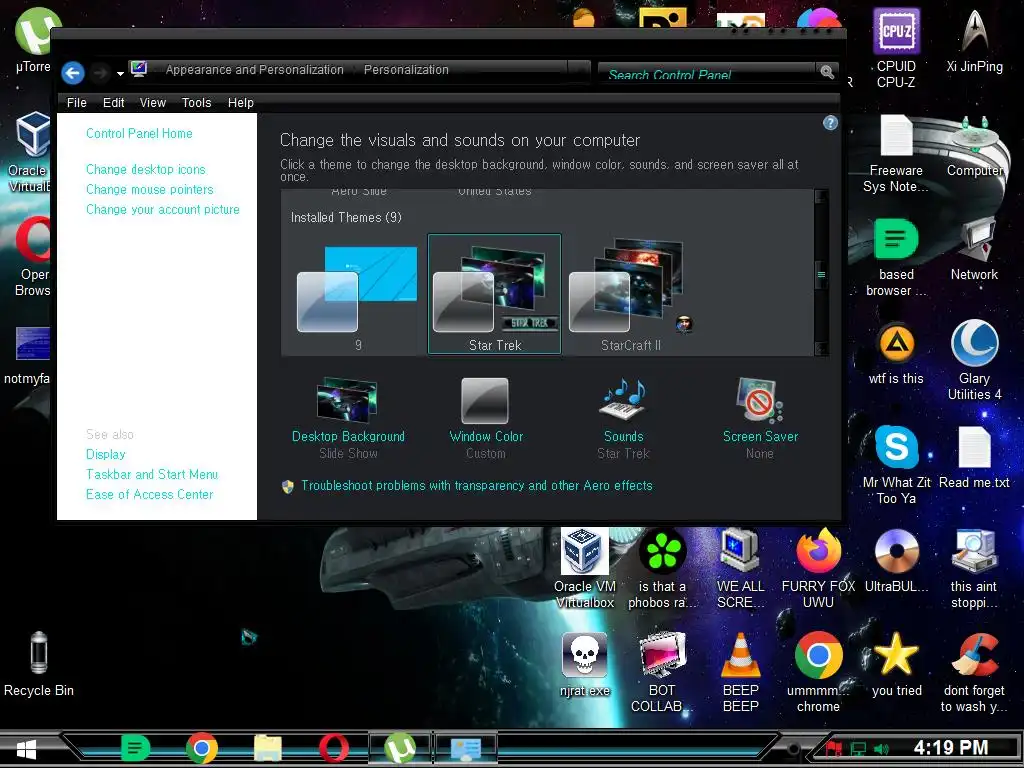Click the Windows Start button

[x=26, y=748]
